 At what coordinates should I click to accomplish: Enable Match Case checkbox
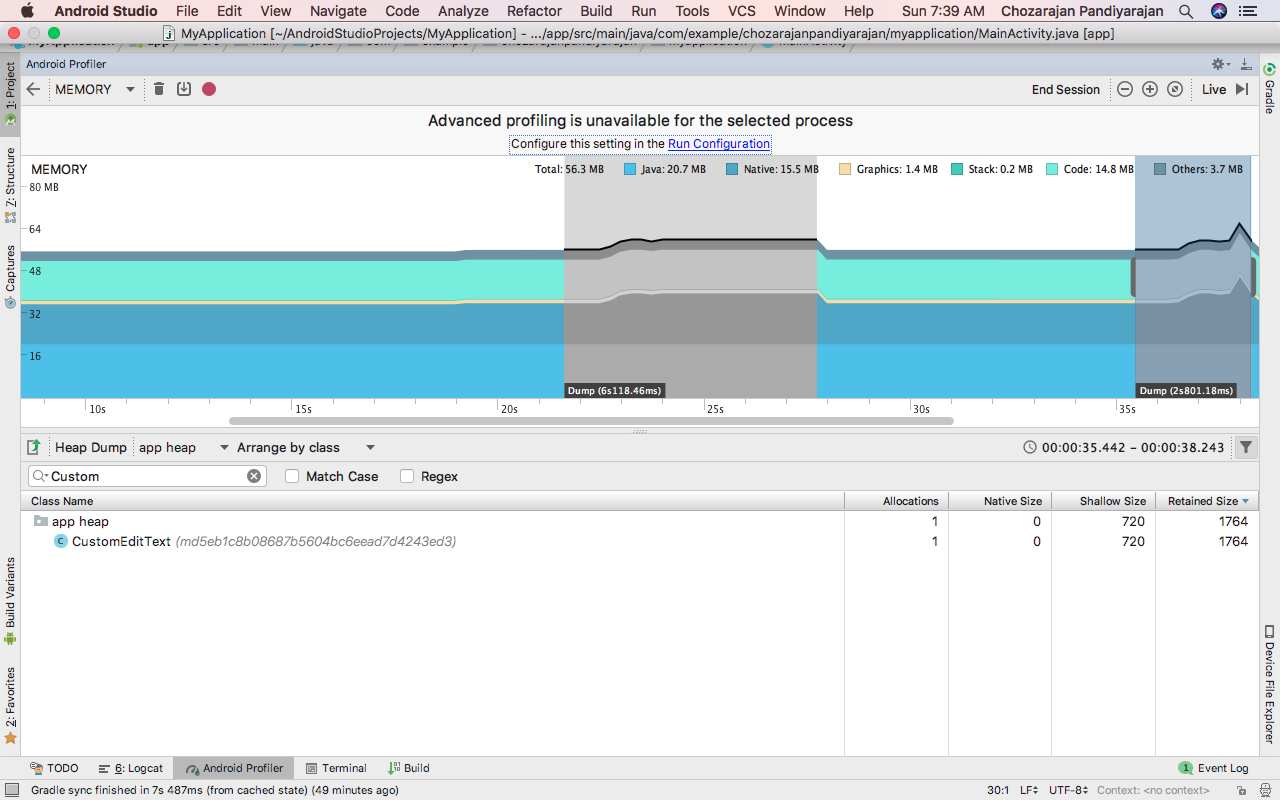pos(292,476)
